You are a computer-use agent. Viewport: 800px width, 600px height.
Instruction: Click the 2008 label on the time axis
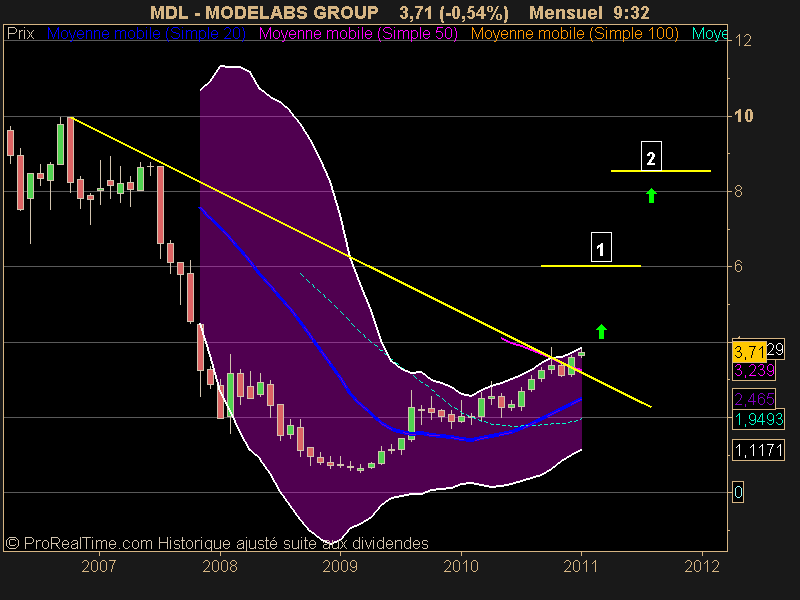(220, 566)
